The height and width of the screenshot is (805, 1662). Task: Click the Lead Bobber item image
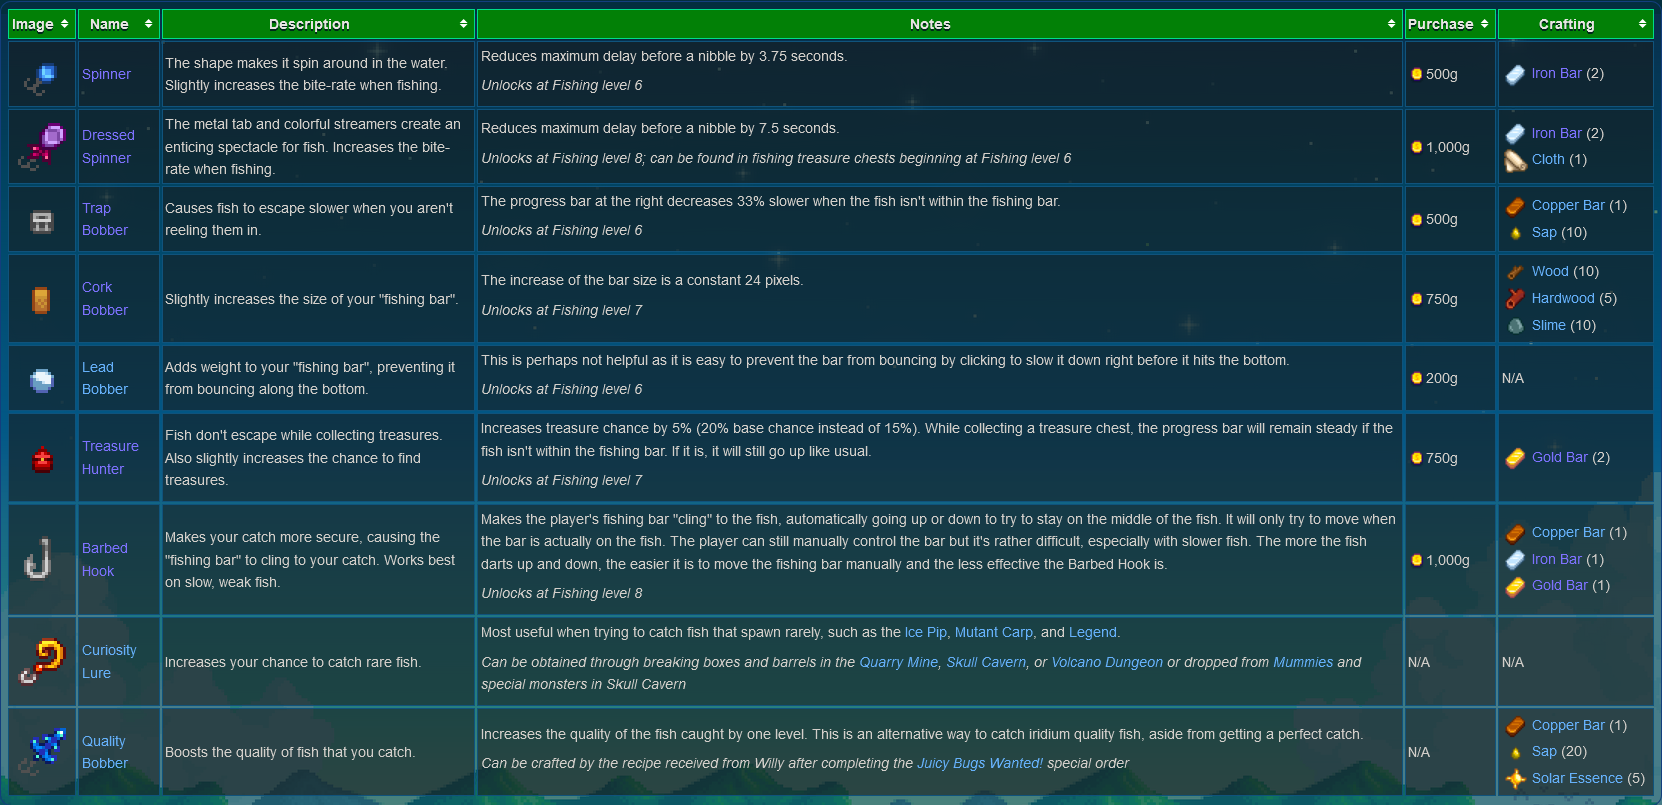point(42,379)
